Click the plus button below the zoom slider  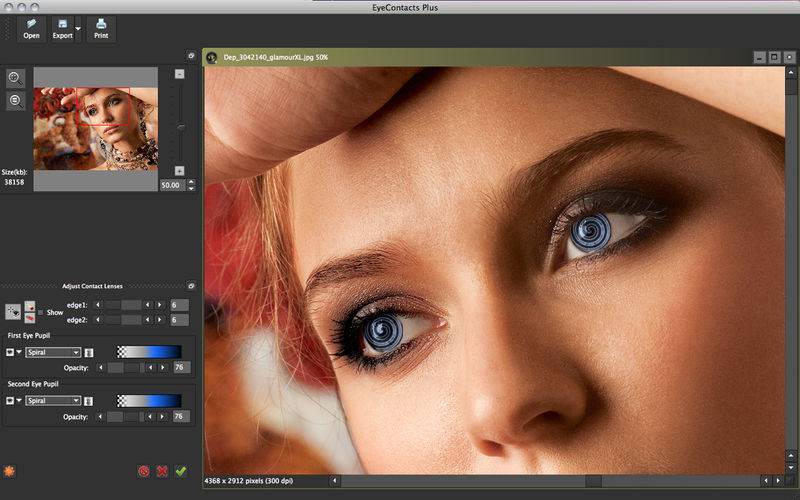point(180,170)
